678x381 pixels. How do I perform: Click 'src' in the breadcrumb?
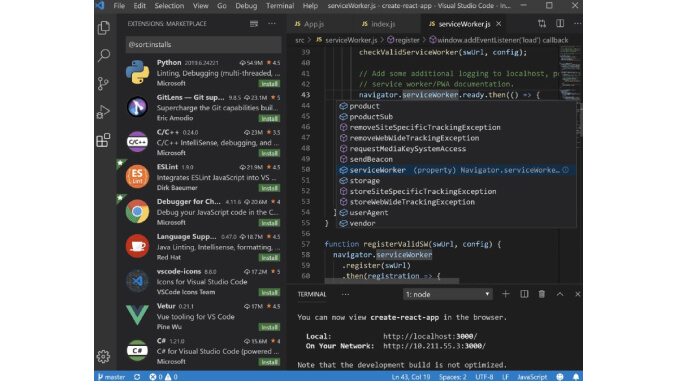(300, 40)
